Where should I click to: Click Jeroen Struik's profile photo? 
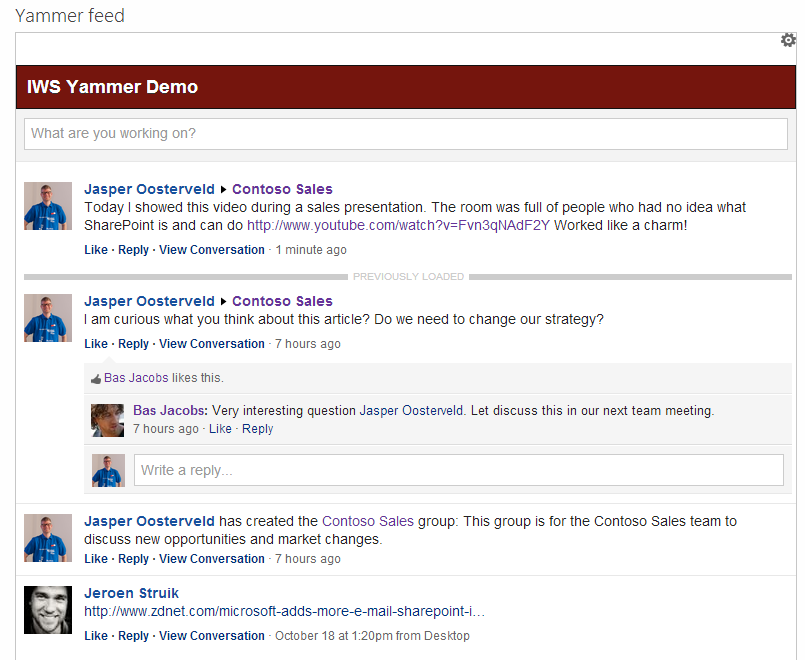click(48, 610)
